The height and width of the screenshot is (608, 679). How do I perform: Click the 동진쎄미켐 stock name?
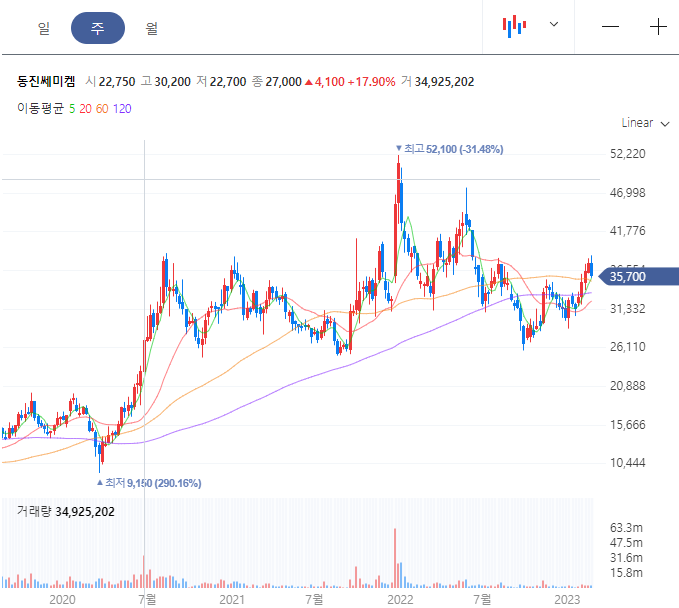click(x=46, y=81)
